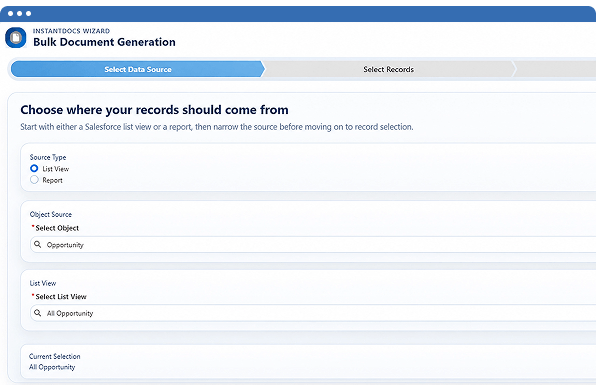Viewport: 596px width, 385px height.
Task: Click heading 'Choose where your records should come from'
Action: tap(154, 109)
